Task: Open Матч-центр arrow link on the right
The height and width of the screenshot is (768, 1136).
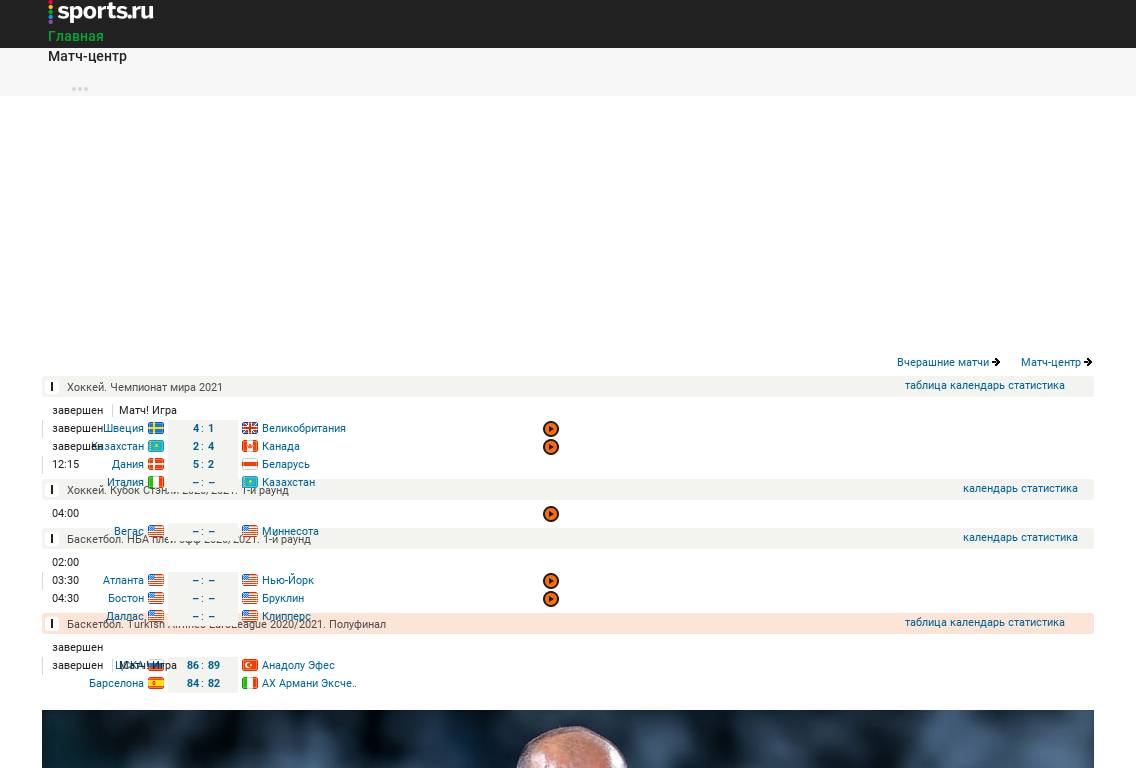Action: (x=1056, y=362)
